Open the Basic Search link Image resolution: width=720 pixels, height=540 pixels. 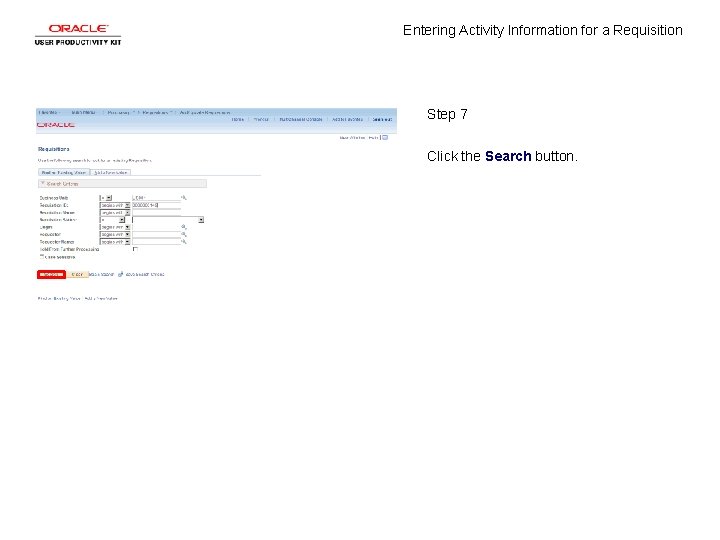pos(101,275)
